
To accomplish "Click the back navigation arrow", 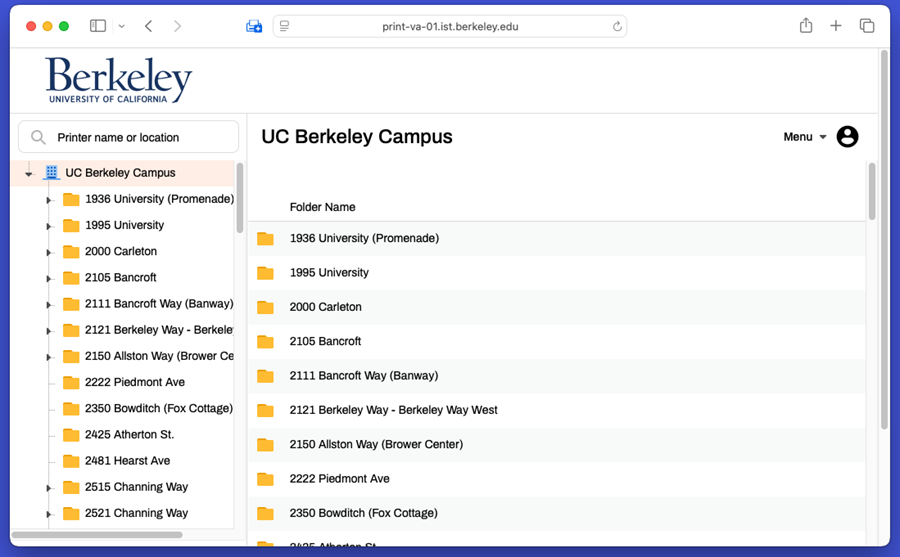I will pos(149,26).
